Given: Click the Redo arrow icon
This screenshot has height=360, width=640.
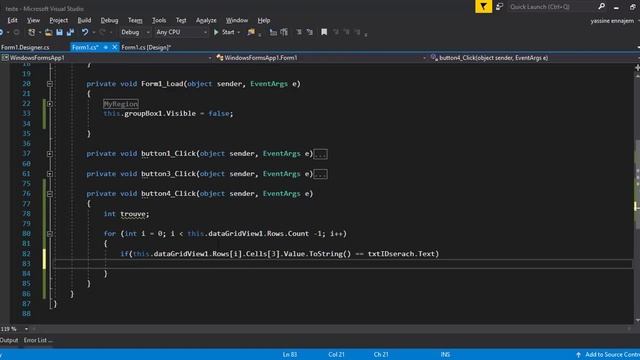Looking at the screenshot, I should point(102,32).
